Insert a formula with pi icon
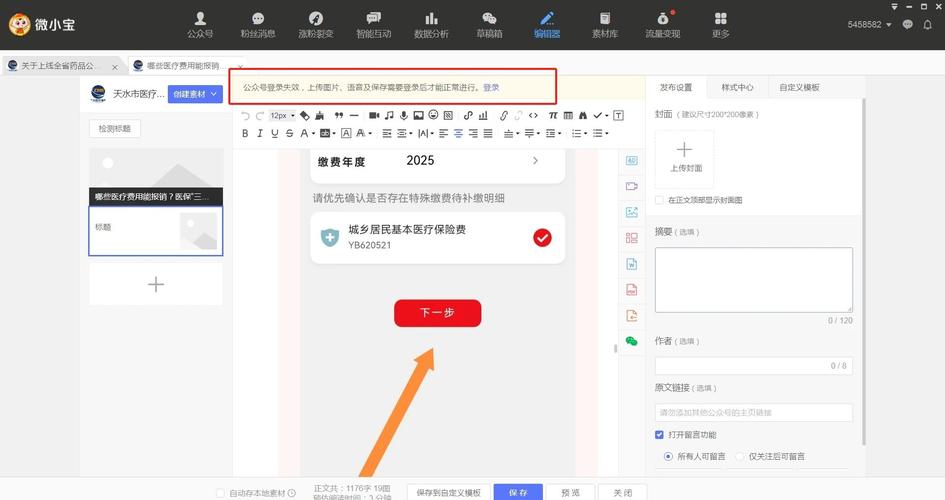This screenshot has height=500, width=945. pos(553,116)
